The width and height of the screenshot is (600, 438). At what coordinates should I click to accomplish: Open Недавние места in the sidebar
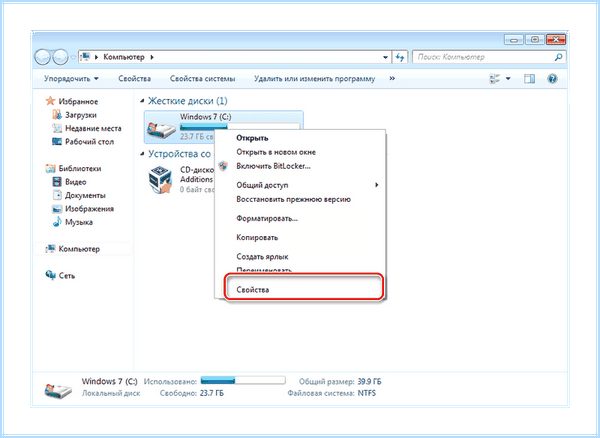tap(93, 128)
